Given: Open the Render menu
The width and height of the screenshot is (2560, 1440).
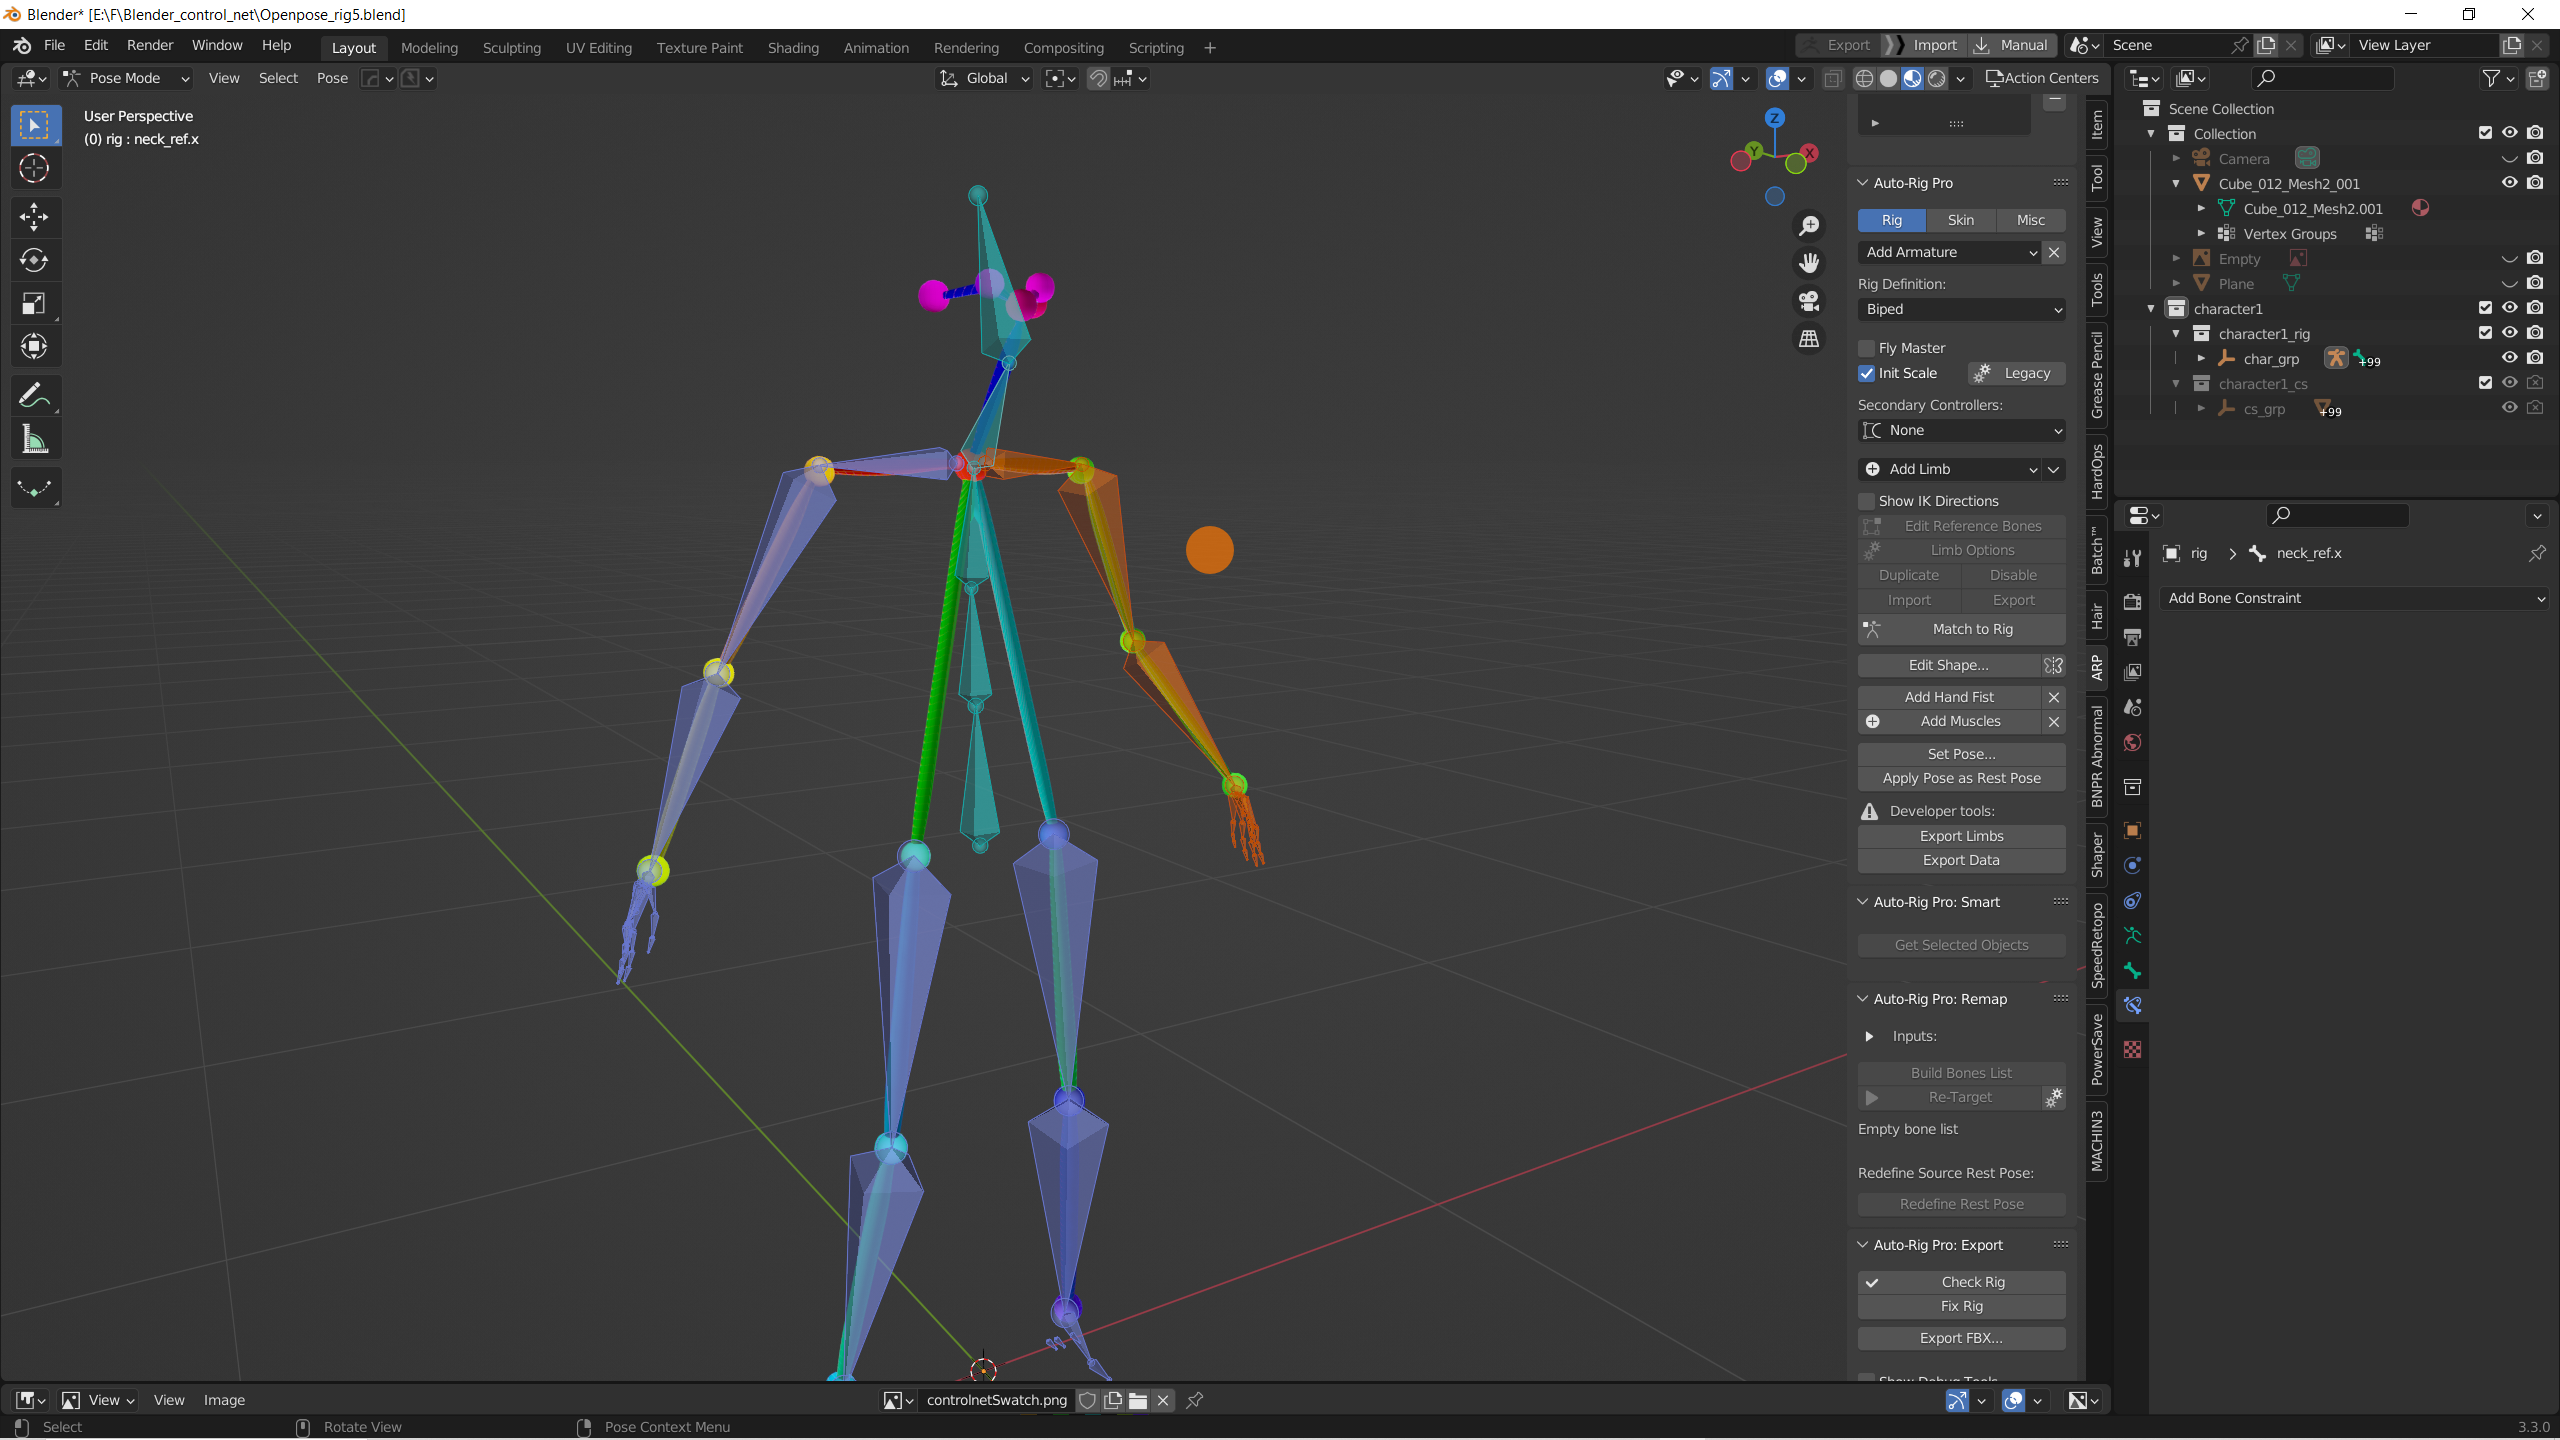Looking at the screenshot, I should 149,45.
